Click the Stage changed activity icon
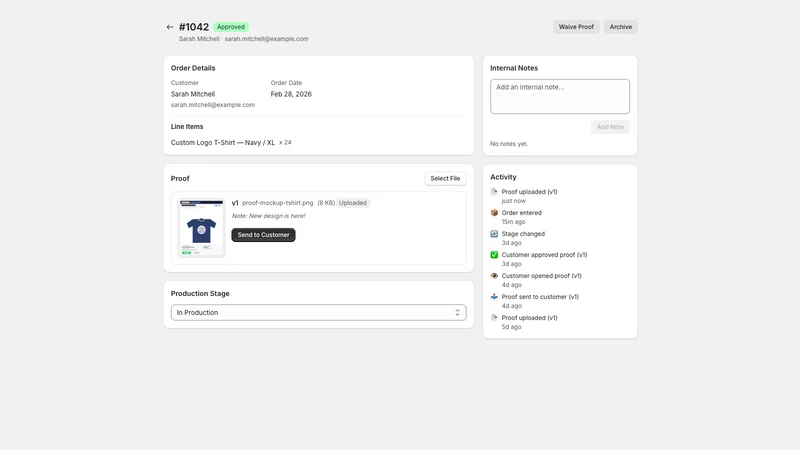800x450 pixels. coord(494,234)
